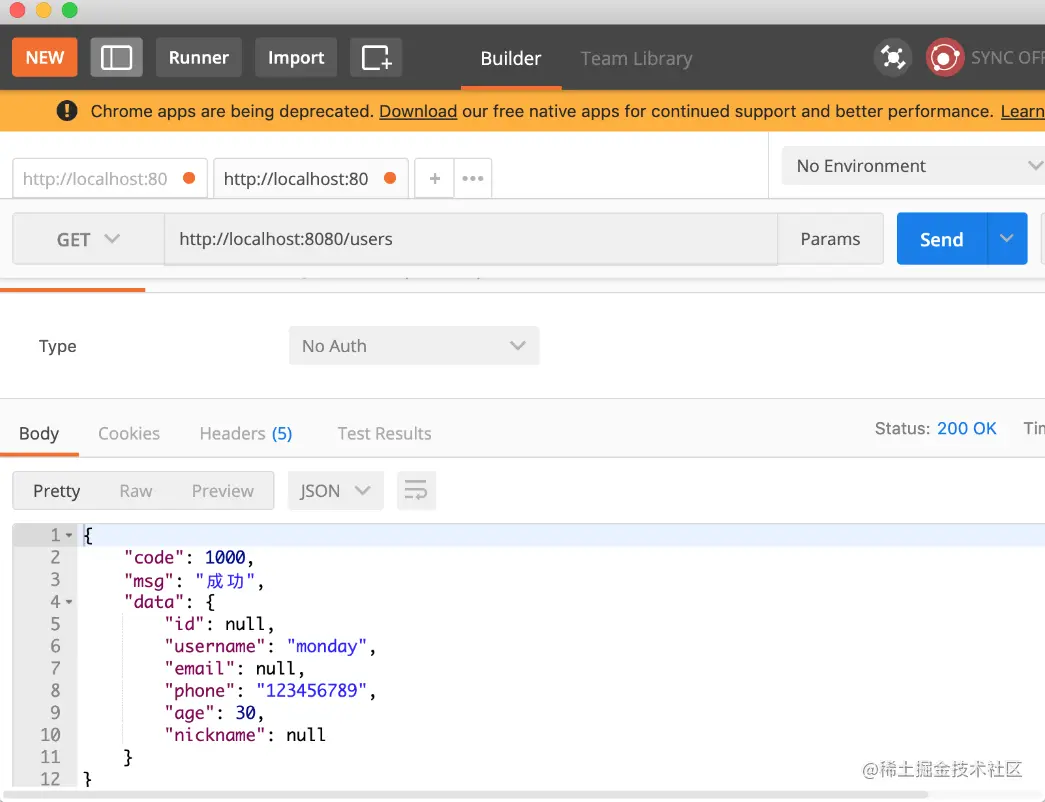The width and height of the screenshot is (1045, 802).
Task: Select Pretty view mode
Action: [57, 491]
